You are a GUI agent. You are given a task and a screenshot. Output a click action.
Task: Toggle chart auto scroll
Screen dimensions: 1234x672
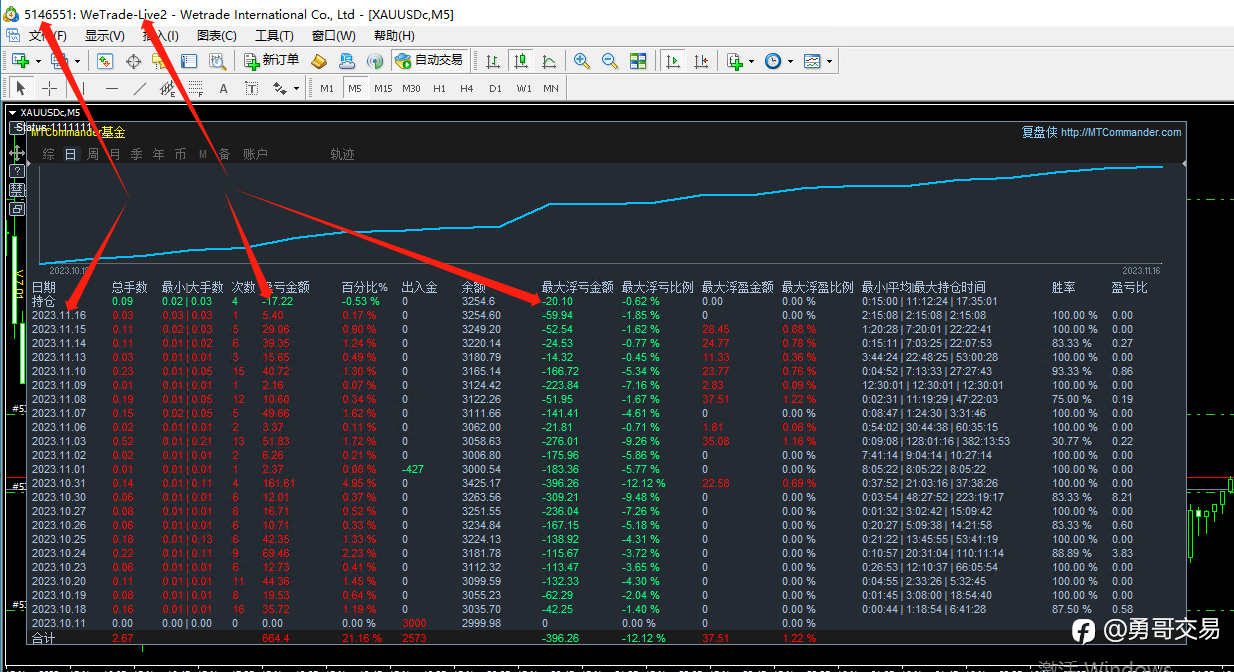tap(673, 61)
